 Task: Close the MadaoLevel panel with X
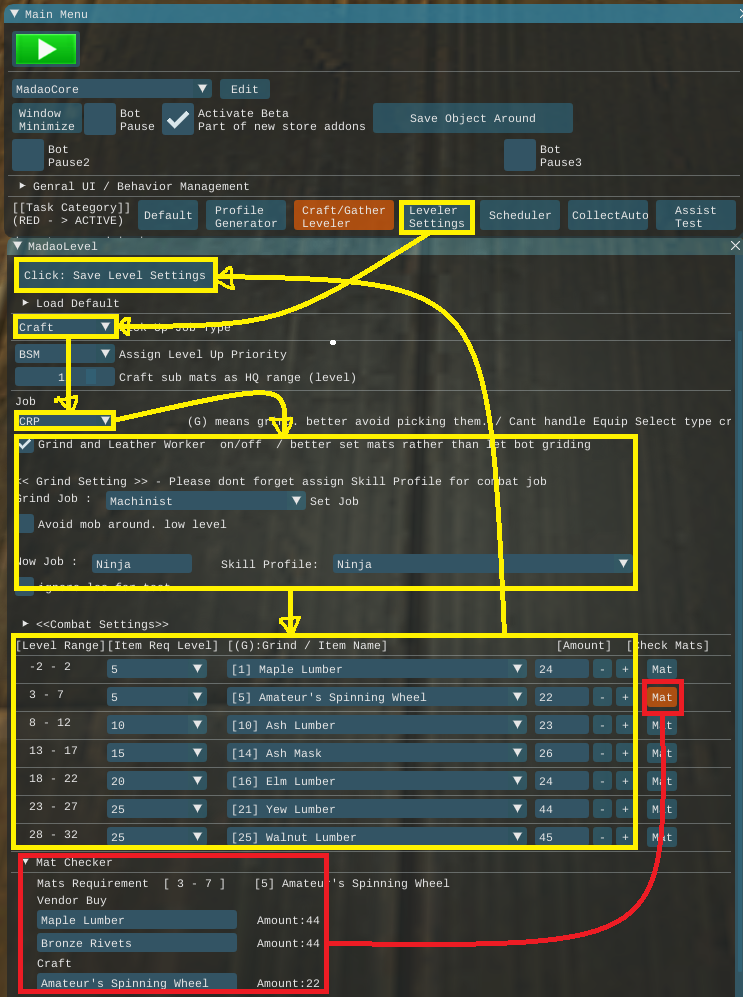coord(735,246)
